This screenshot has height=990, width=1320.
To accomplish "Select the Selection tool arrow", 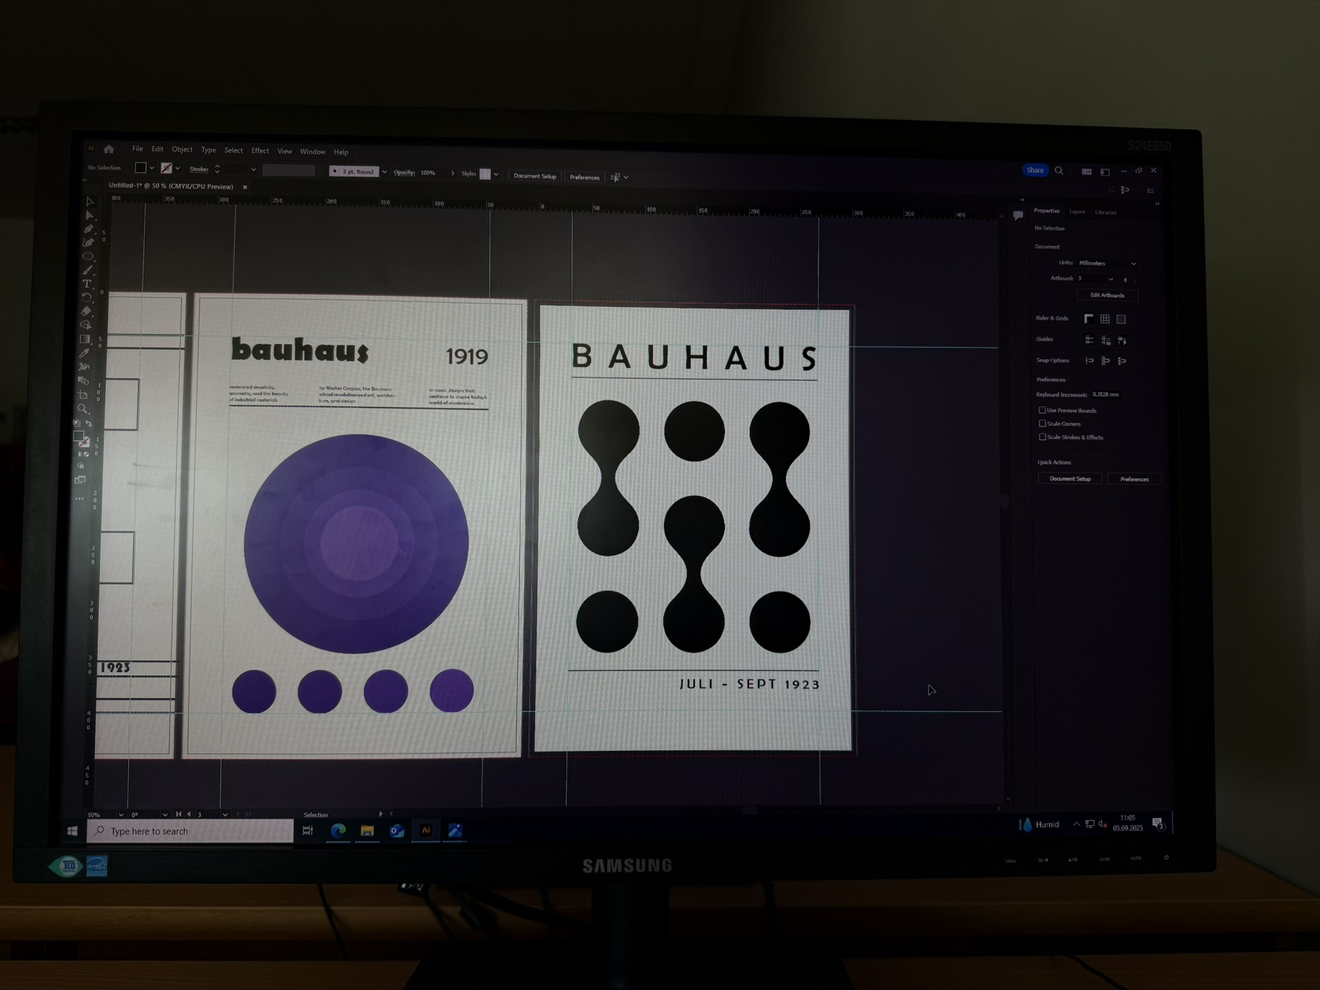I will tap(90, 202).
